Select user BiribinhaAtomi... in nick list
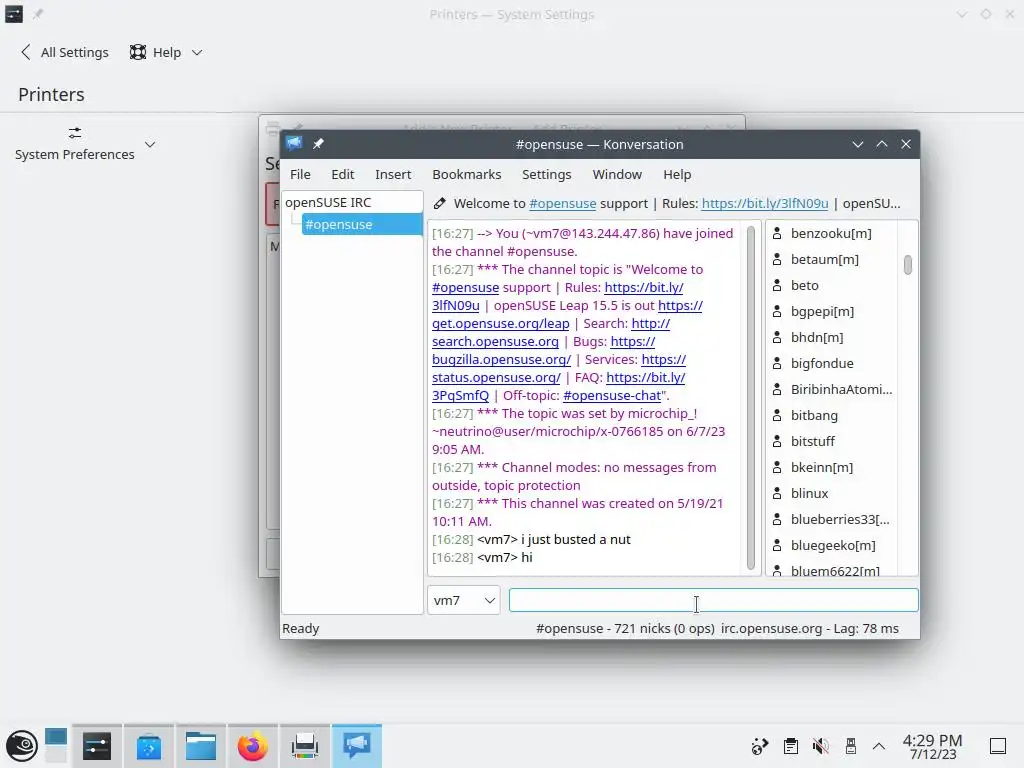Viewport: 1024px width, 768px height. (x=840, y=389)
